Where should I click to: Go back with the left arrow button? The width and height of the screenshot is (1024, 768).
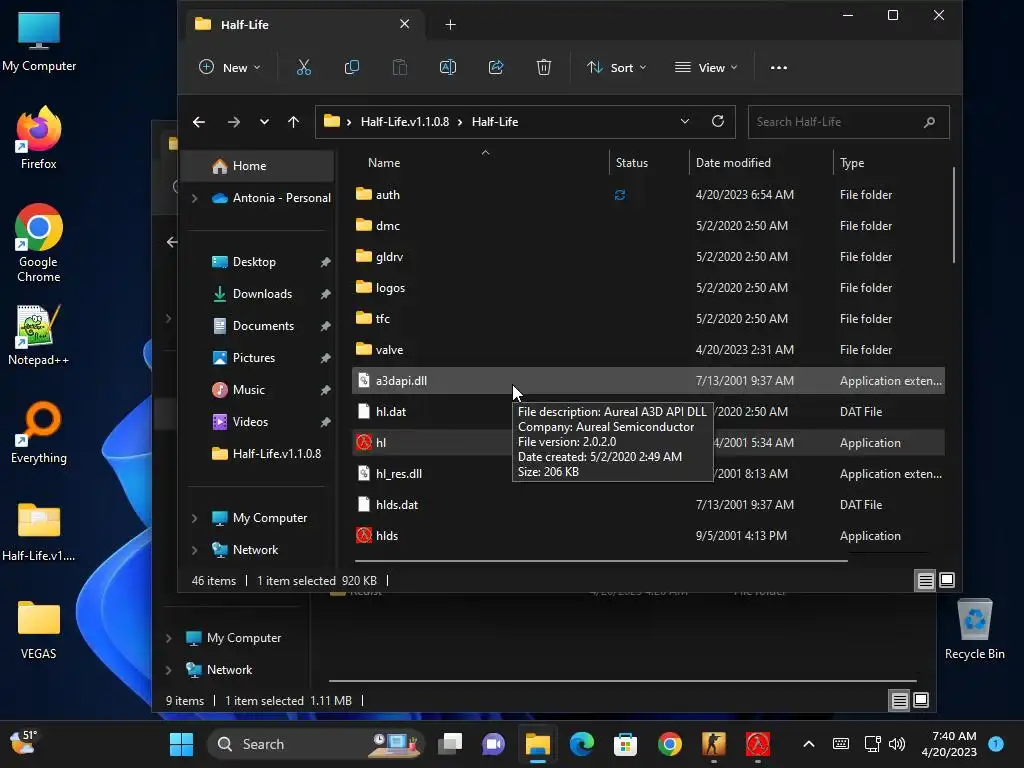coord(199,121)
